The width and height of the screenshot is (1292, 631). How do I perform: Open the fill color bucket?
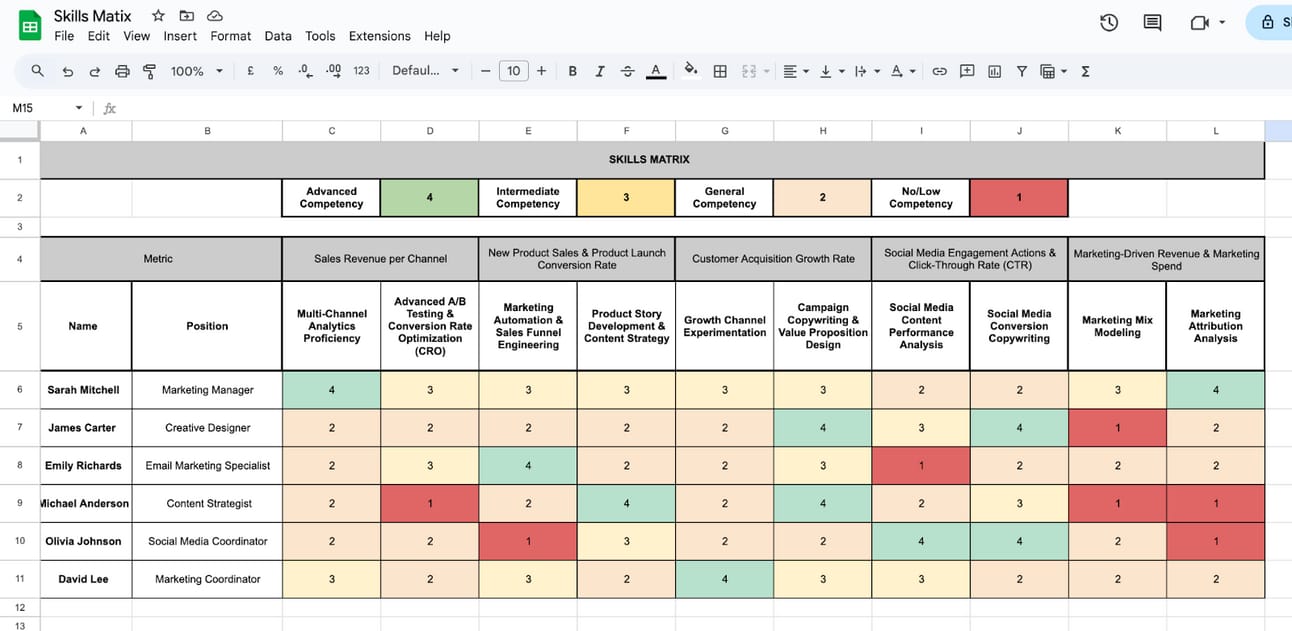click(690, 71)
